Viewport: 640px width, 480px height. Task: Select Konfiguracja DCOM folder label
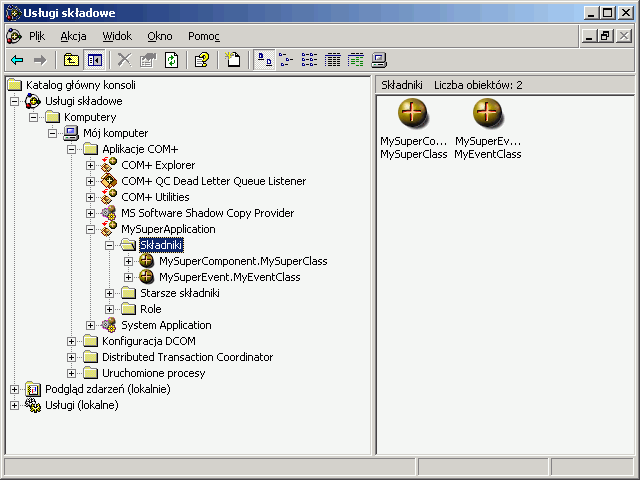tap(149, 341)
